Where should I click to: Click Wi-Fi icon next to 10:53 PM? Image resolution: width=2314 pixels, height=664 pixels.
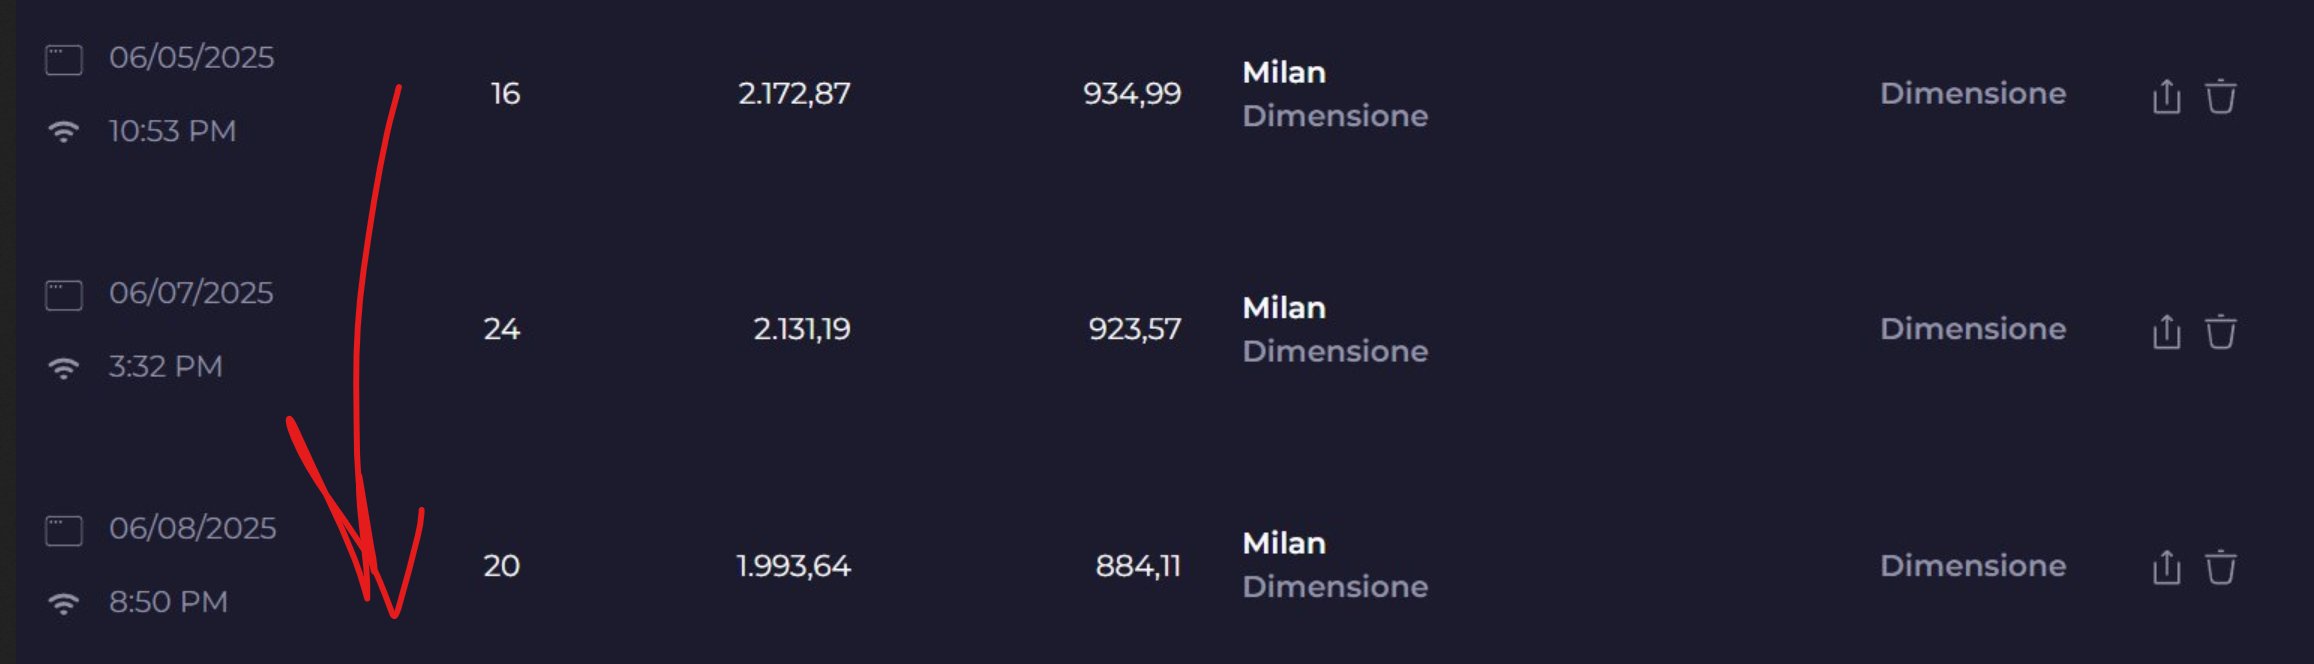(x=64, y=132)
